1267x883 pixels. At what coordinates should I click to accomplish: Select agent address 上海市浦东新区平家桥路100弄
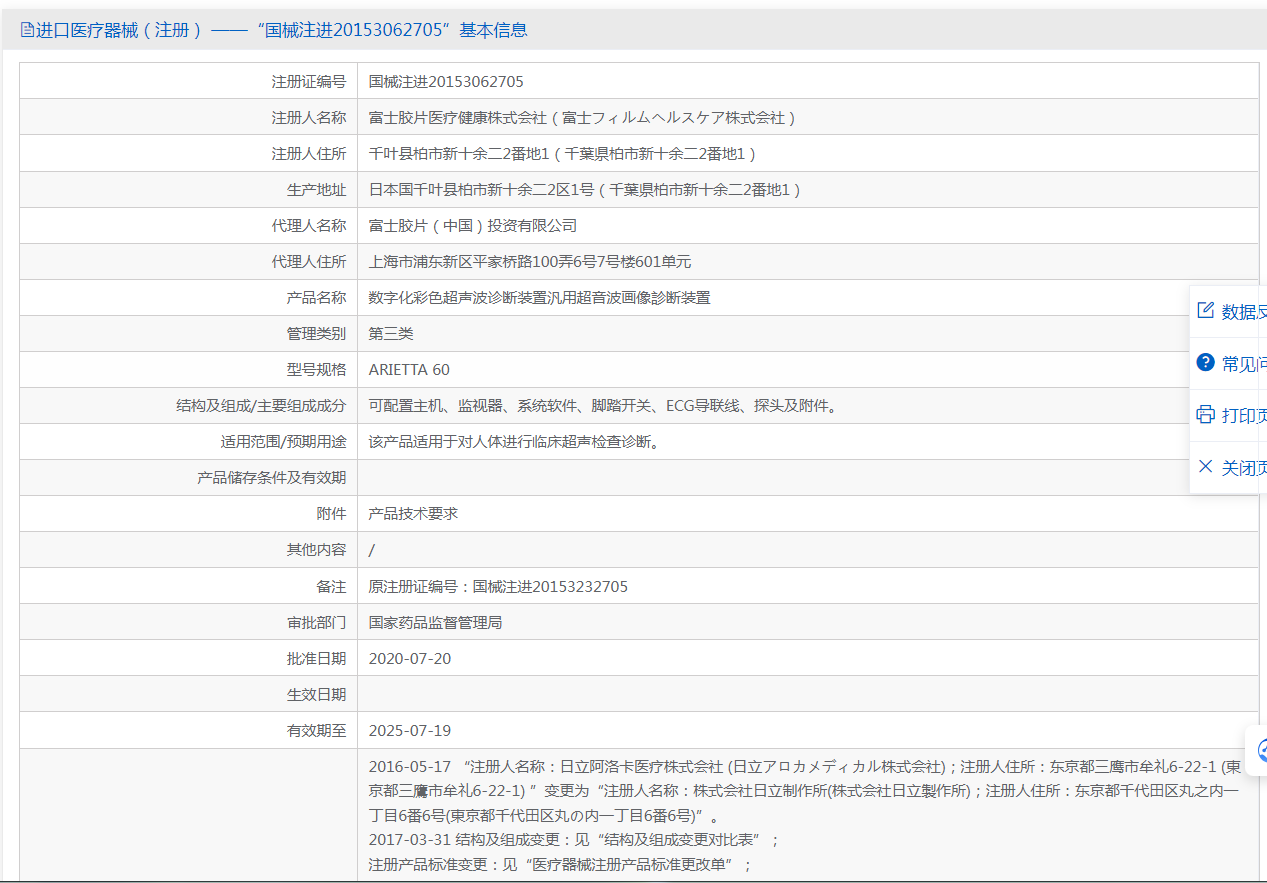(530, 262)
